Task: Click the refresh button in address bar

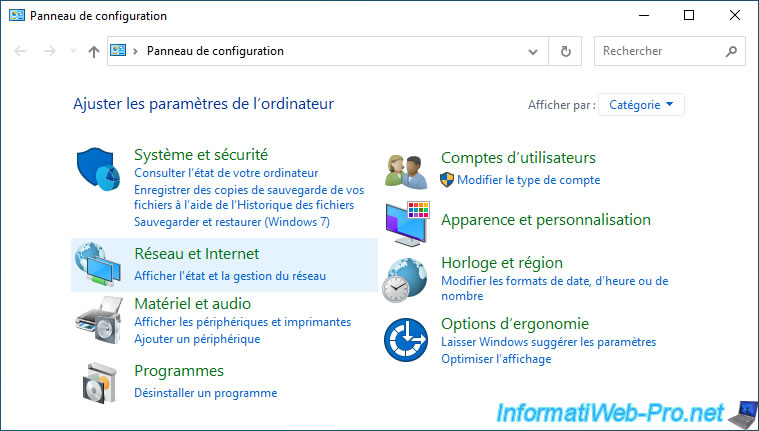Action: (566, 51)
